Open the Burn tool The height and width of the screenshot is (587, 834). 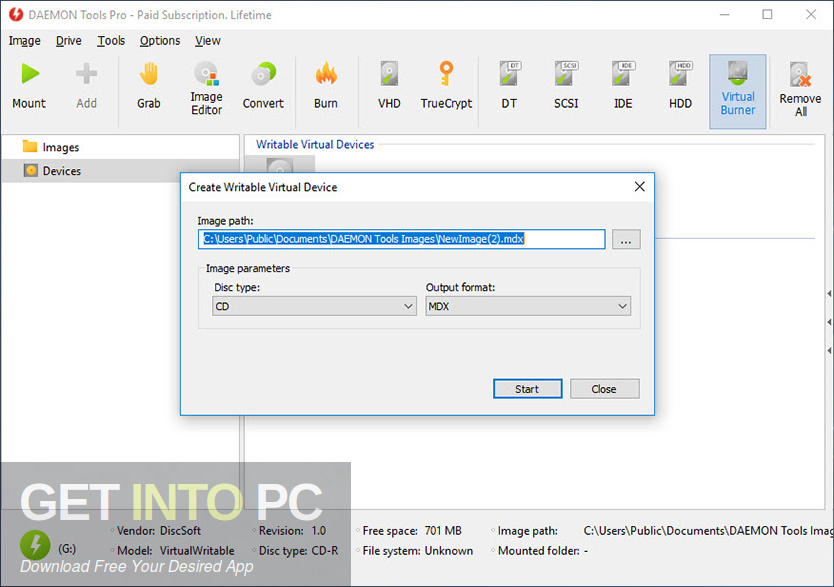326,87
